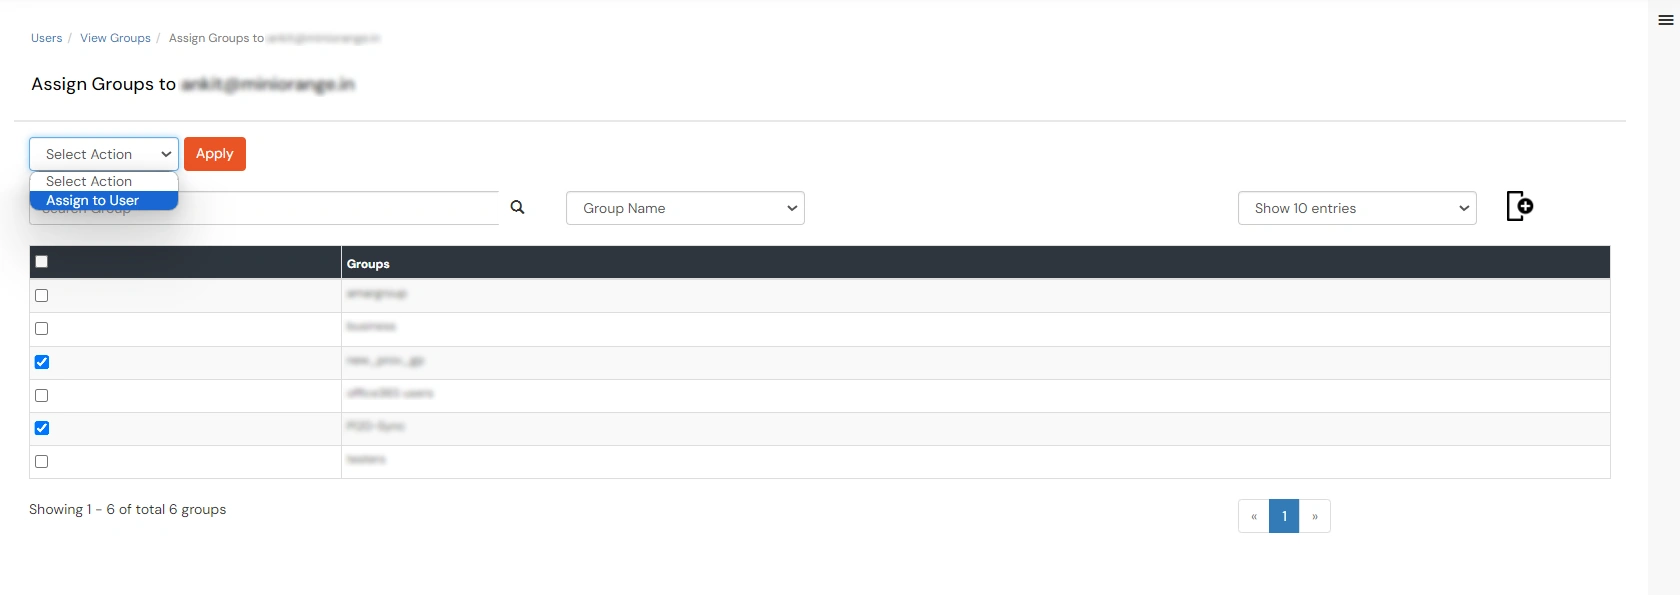Image resolution: width=1680 pixels, height=595 pixels.
Task: Uncheck the fifth group row checkbox
Action: [x=41, y=428]
